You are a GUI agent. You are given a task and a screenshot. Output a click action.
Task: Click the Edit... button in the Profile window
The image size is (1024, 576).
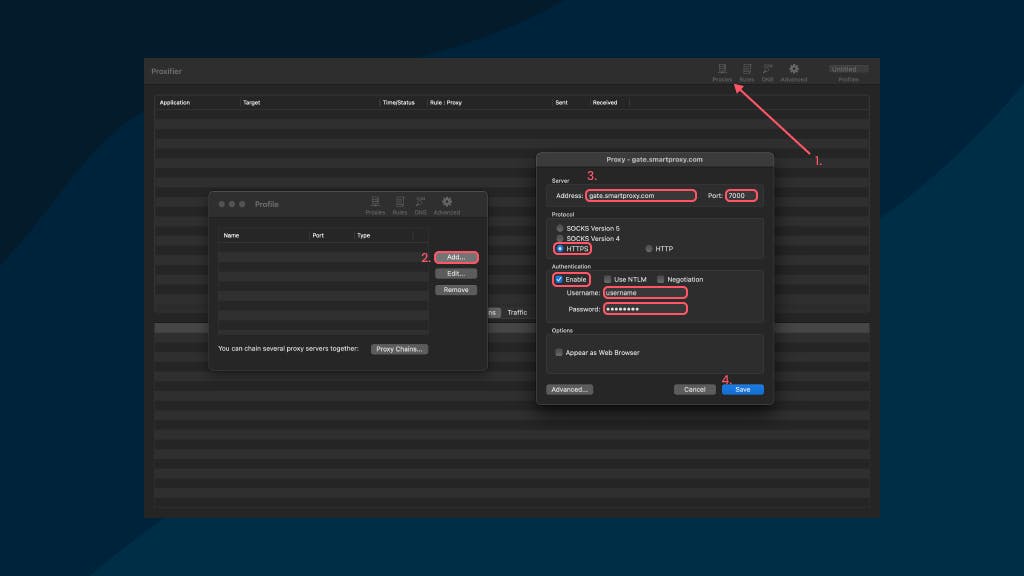[456, 274]
